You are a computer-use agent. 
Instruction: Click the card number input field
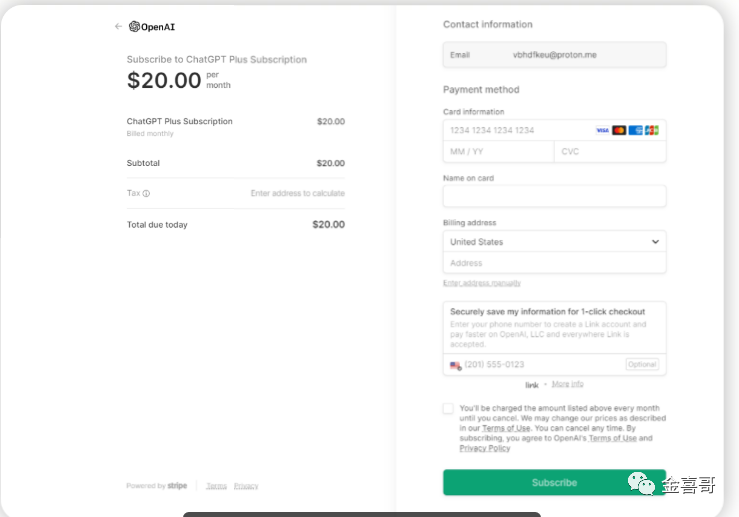[515, 130]
